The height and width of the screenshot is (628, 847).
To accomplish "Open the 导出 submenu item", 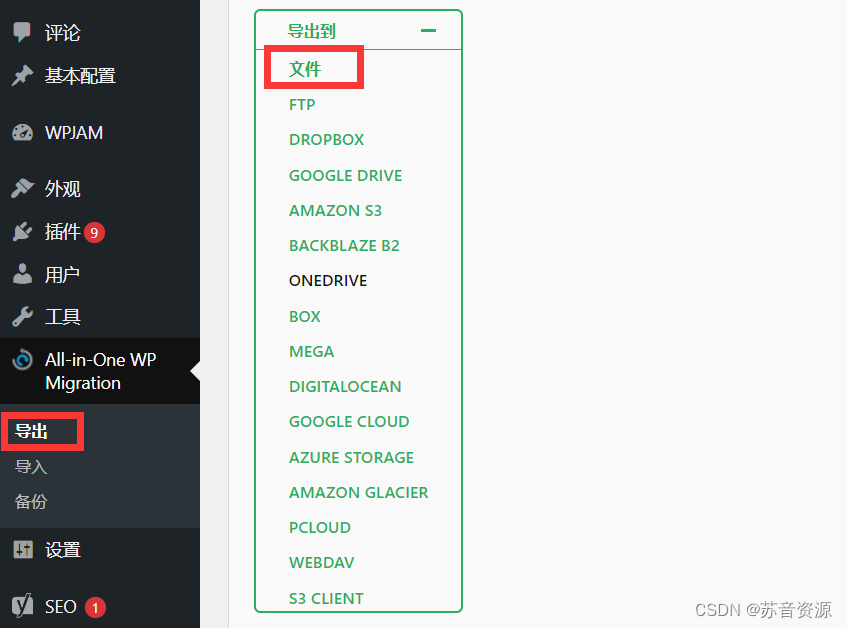I will click(x=31, y=432).
